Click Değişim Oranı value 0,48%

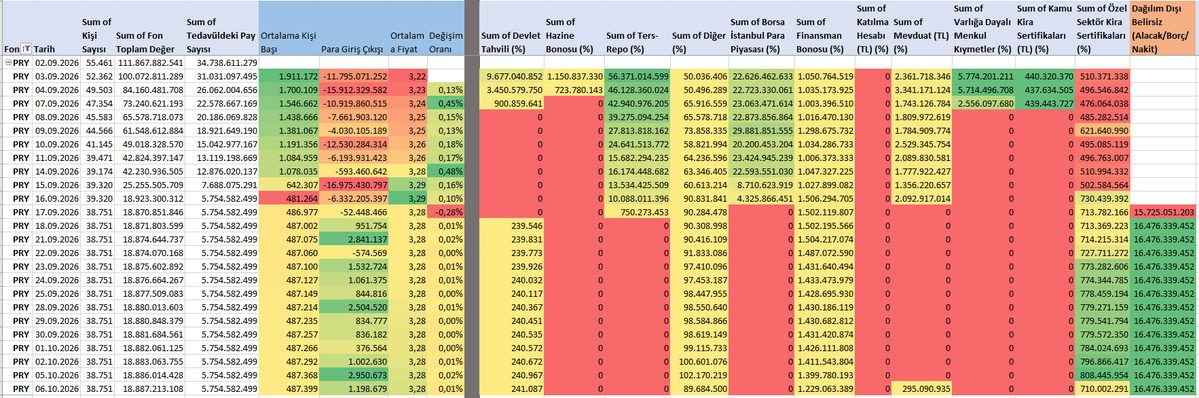tap(444, 171)
